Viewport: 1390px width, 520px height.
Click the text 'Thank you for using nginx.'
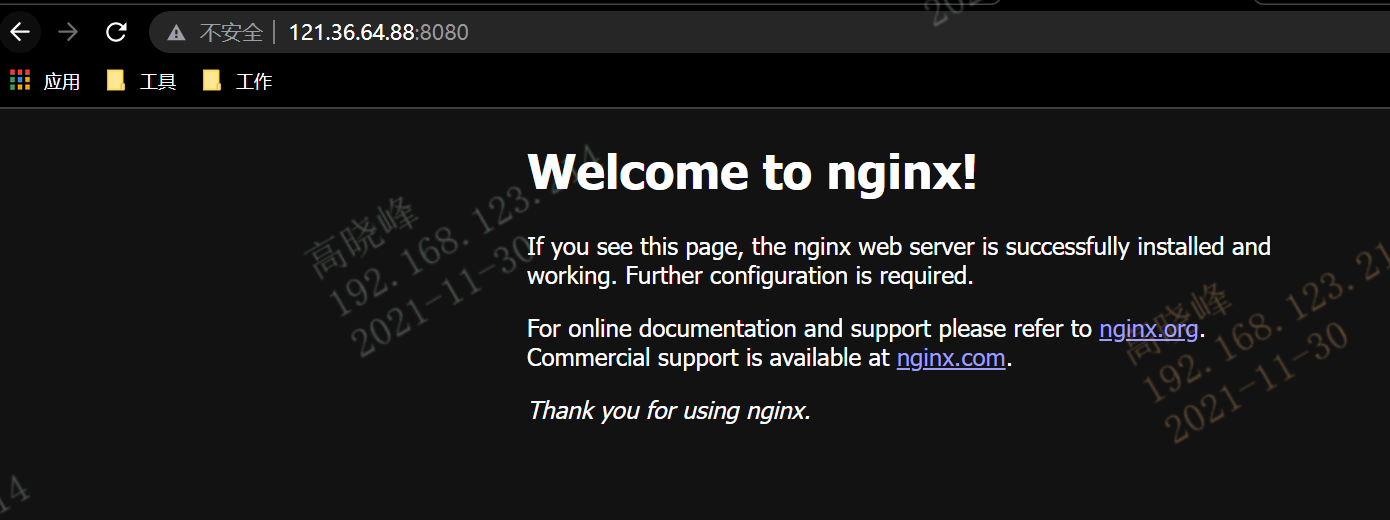669,410
